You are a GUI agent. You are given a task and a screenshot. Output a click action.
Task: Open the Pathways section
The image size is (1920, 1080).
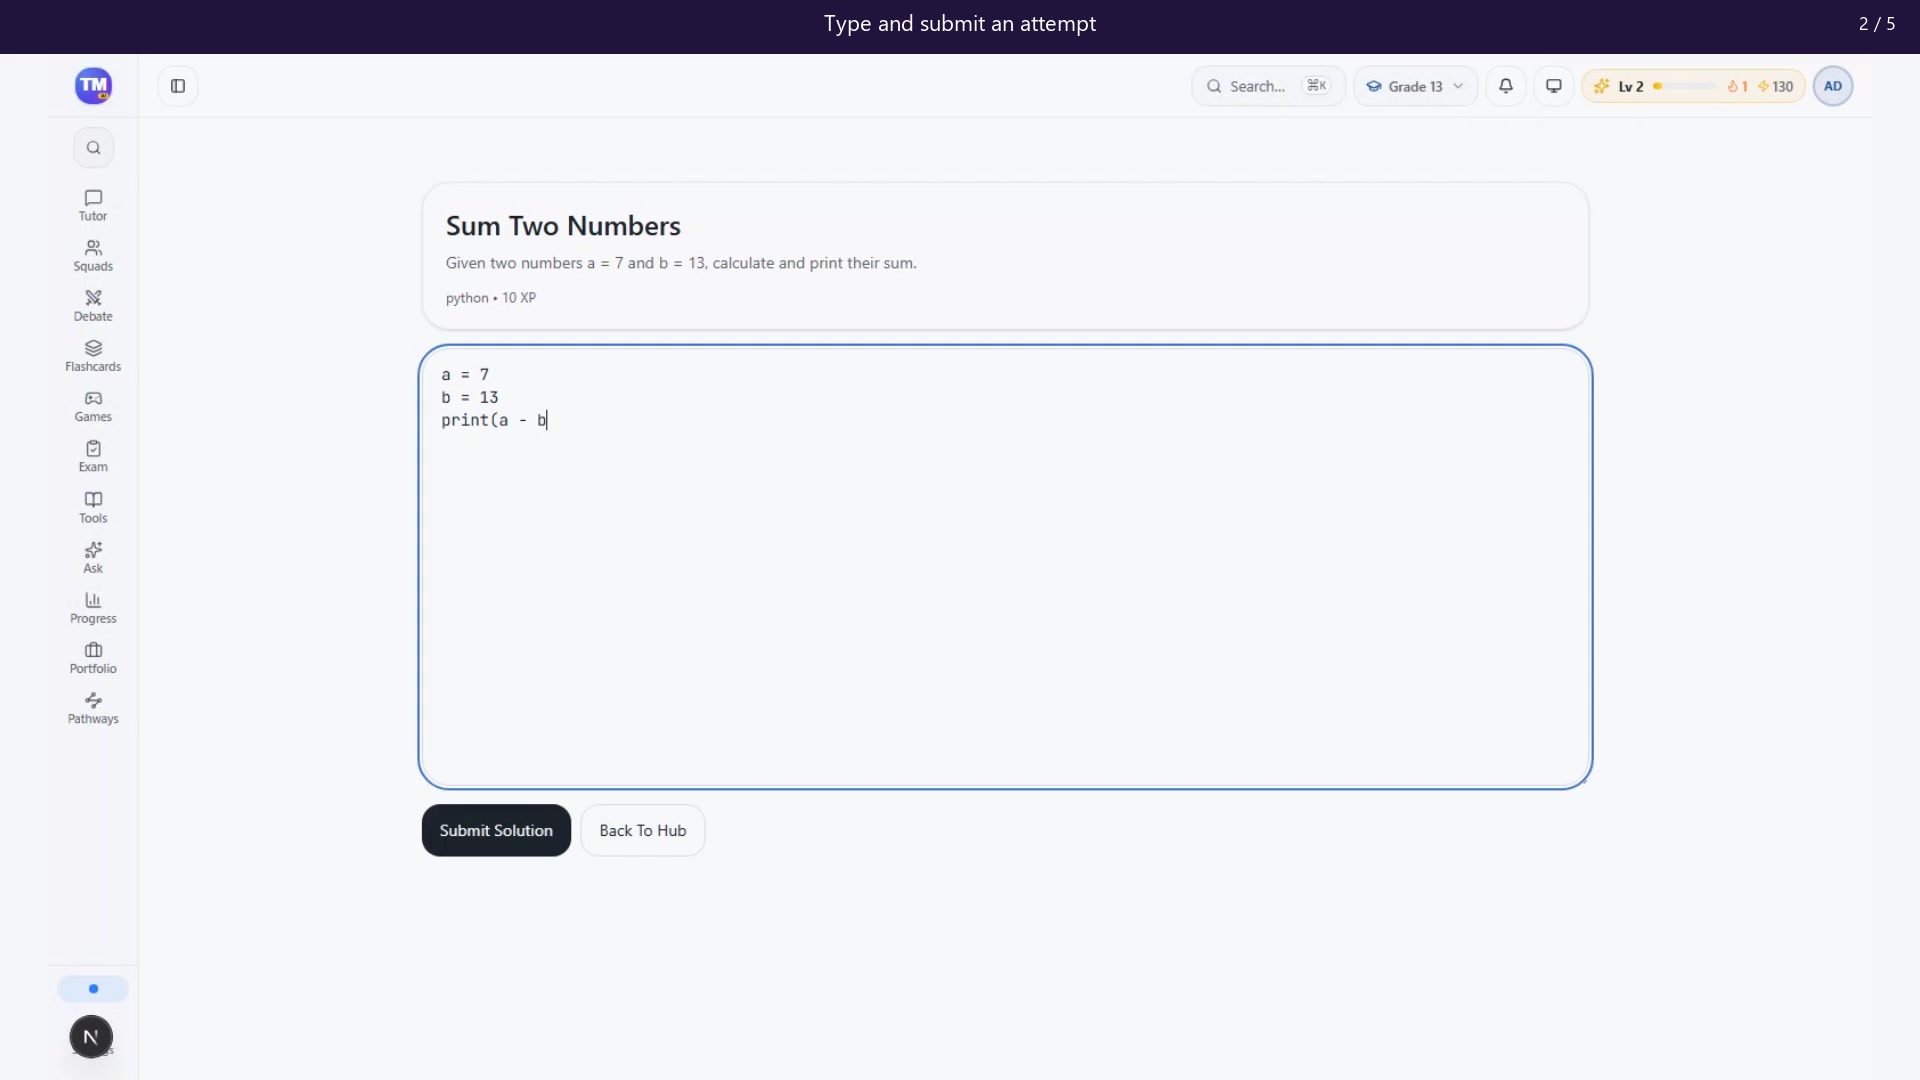(x=93, y=707)
